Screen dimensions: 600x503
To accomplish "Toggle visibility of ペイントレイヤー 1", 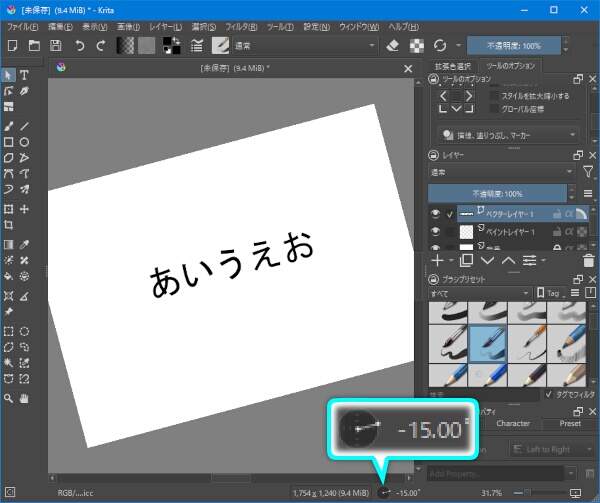I will point(435,231).
